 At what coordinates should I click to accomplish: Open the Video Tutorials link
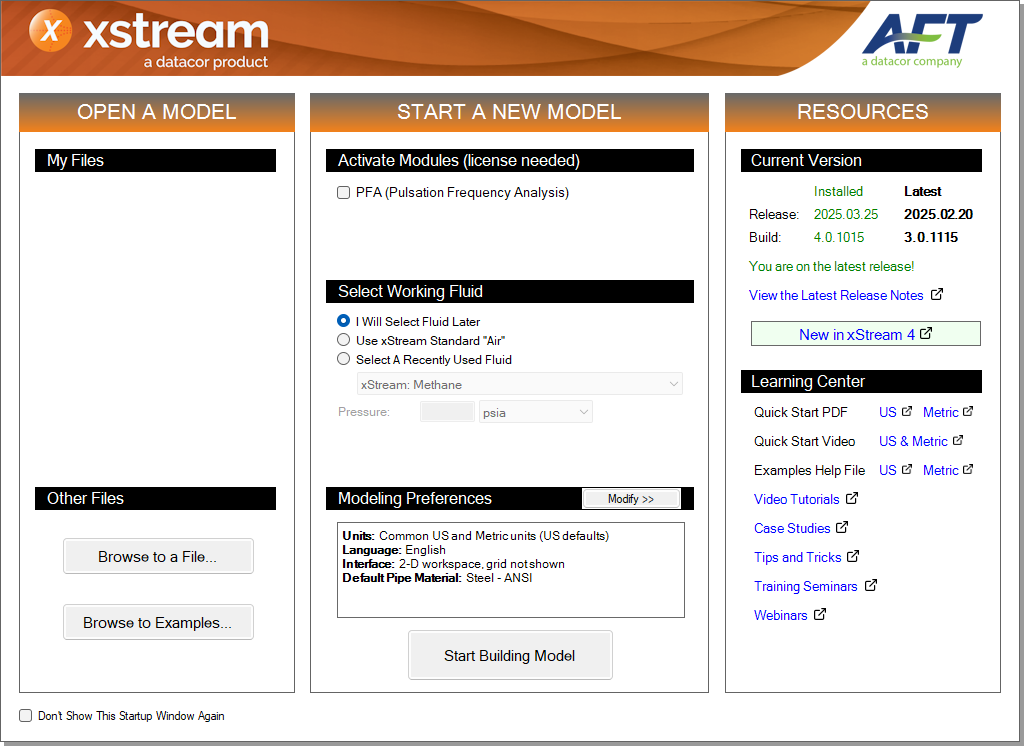pos(797,499)
